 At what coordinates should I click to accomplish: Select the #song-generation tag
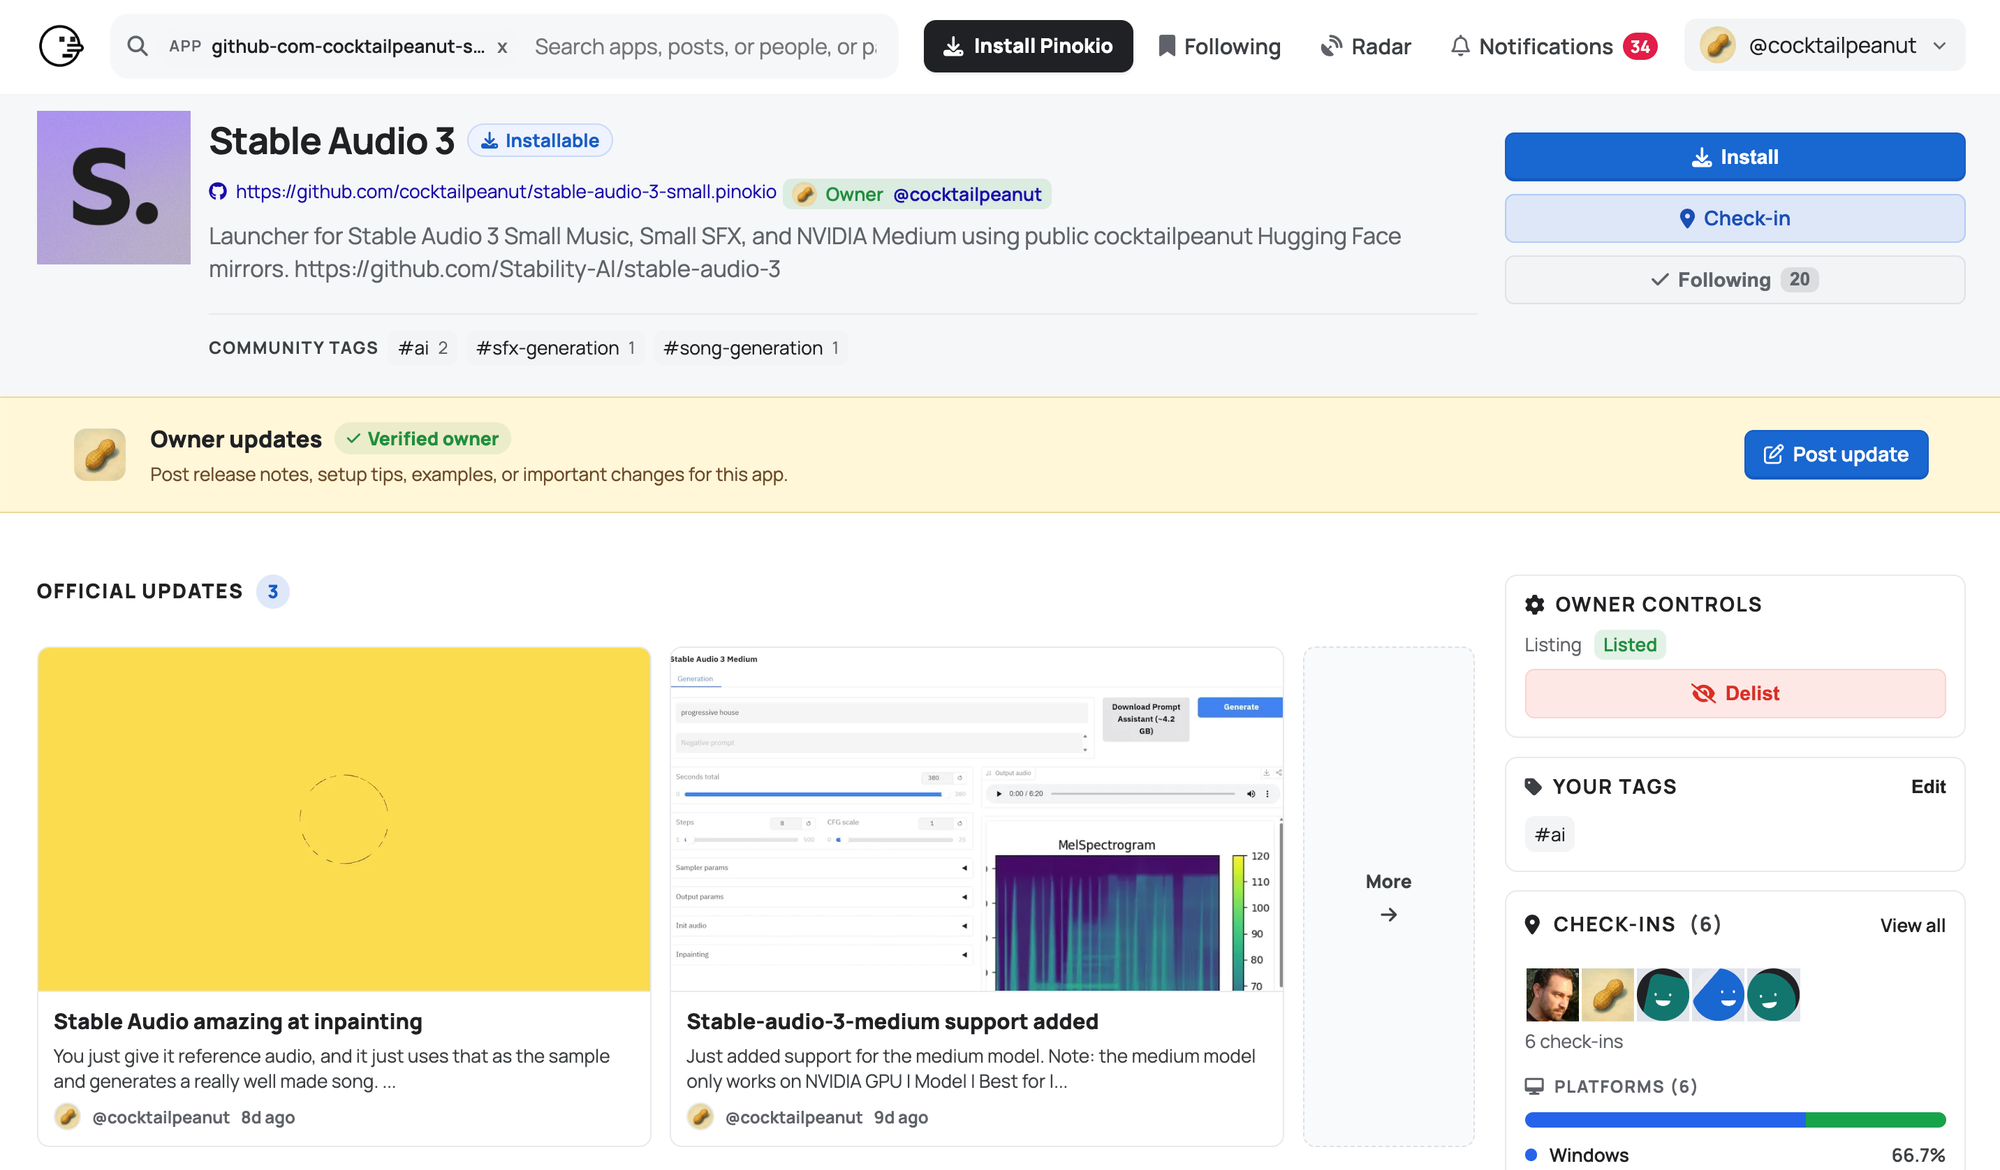point(751,348)
